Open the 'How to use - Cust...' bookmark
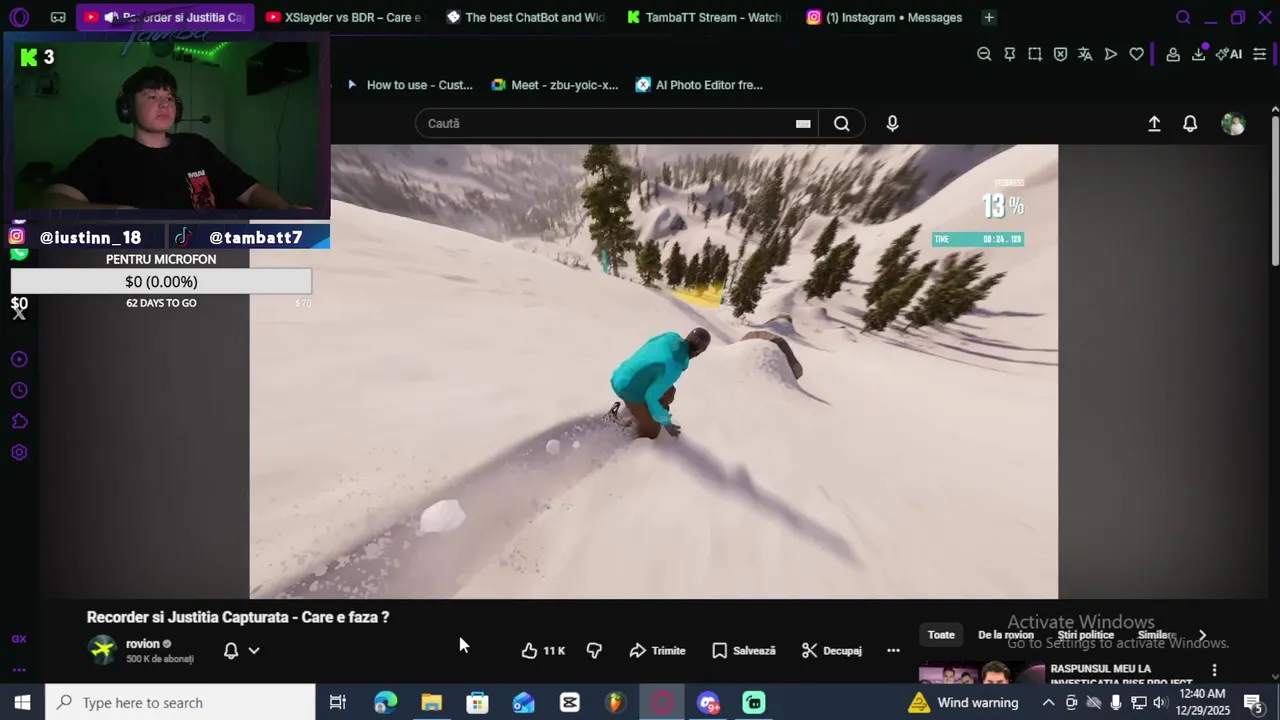Viewport: 1280px width, 720px height. pyautogui.click(x=409, y=85)
